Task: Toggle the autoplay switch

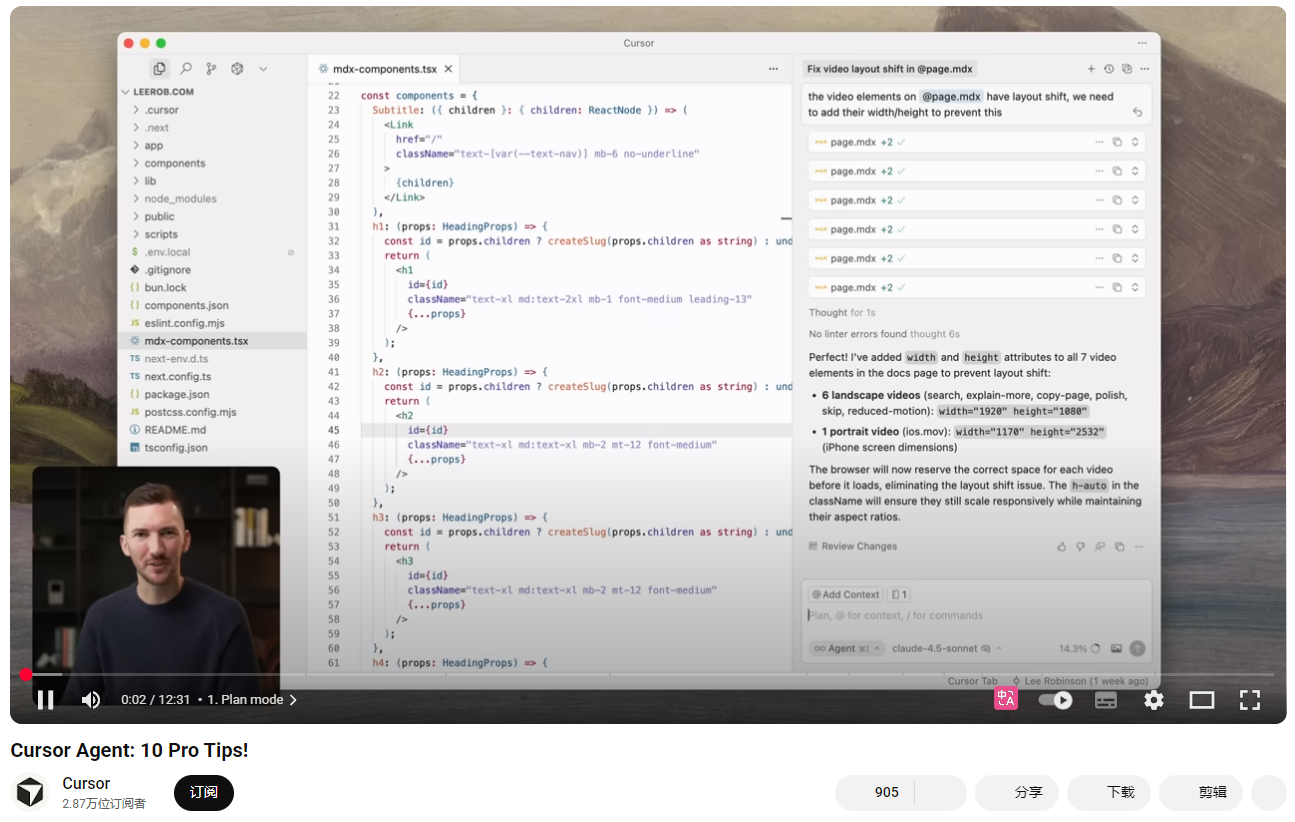Action: tap(1056, 700)
